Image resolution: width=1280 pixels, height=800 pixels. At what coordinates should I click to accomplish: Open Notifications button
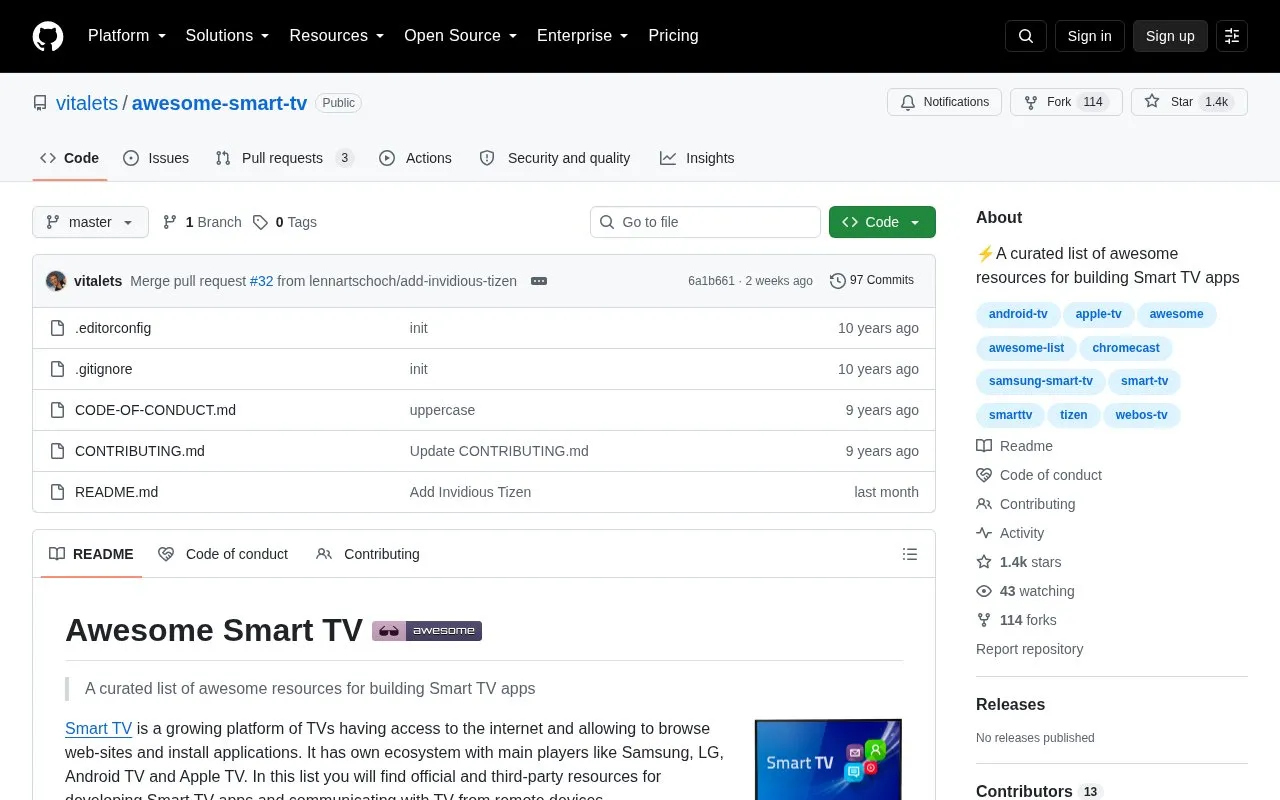[944, 102]
